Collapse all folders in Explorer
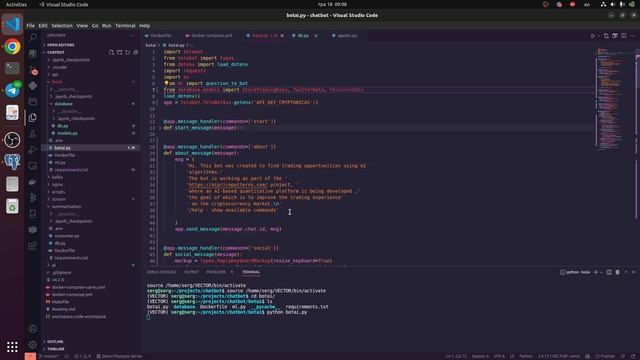 coord(136,52)
